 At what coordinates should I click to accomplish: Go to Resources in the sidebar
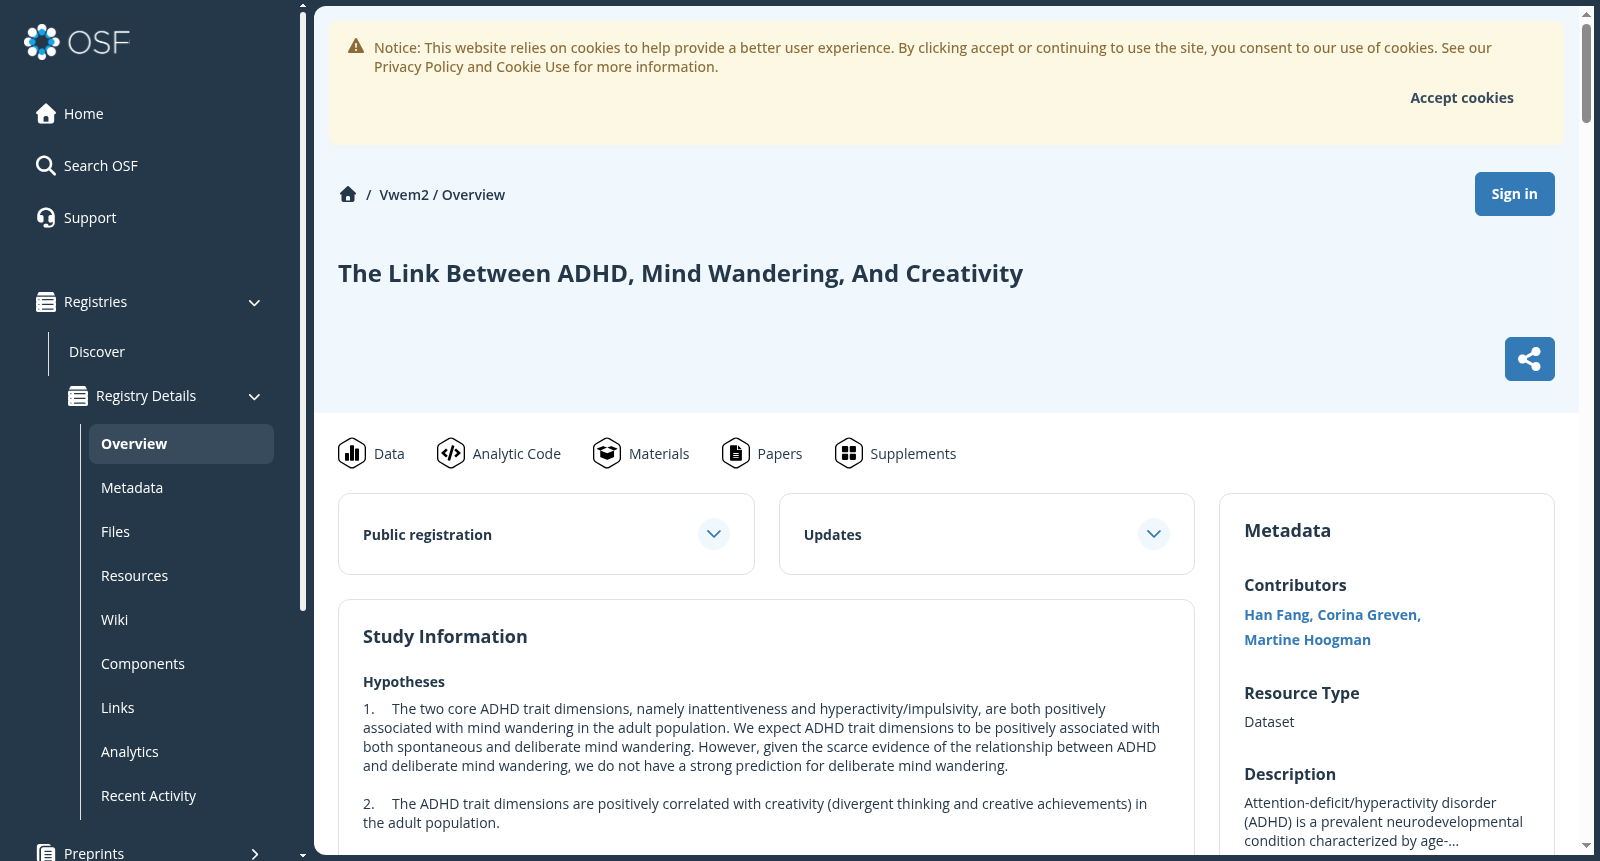181,576
